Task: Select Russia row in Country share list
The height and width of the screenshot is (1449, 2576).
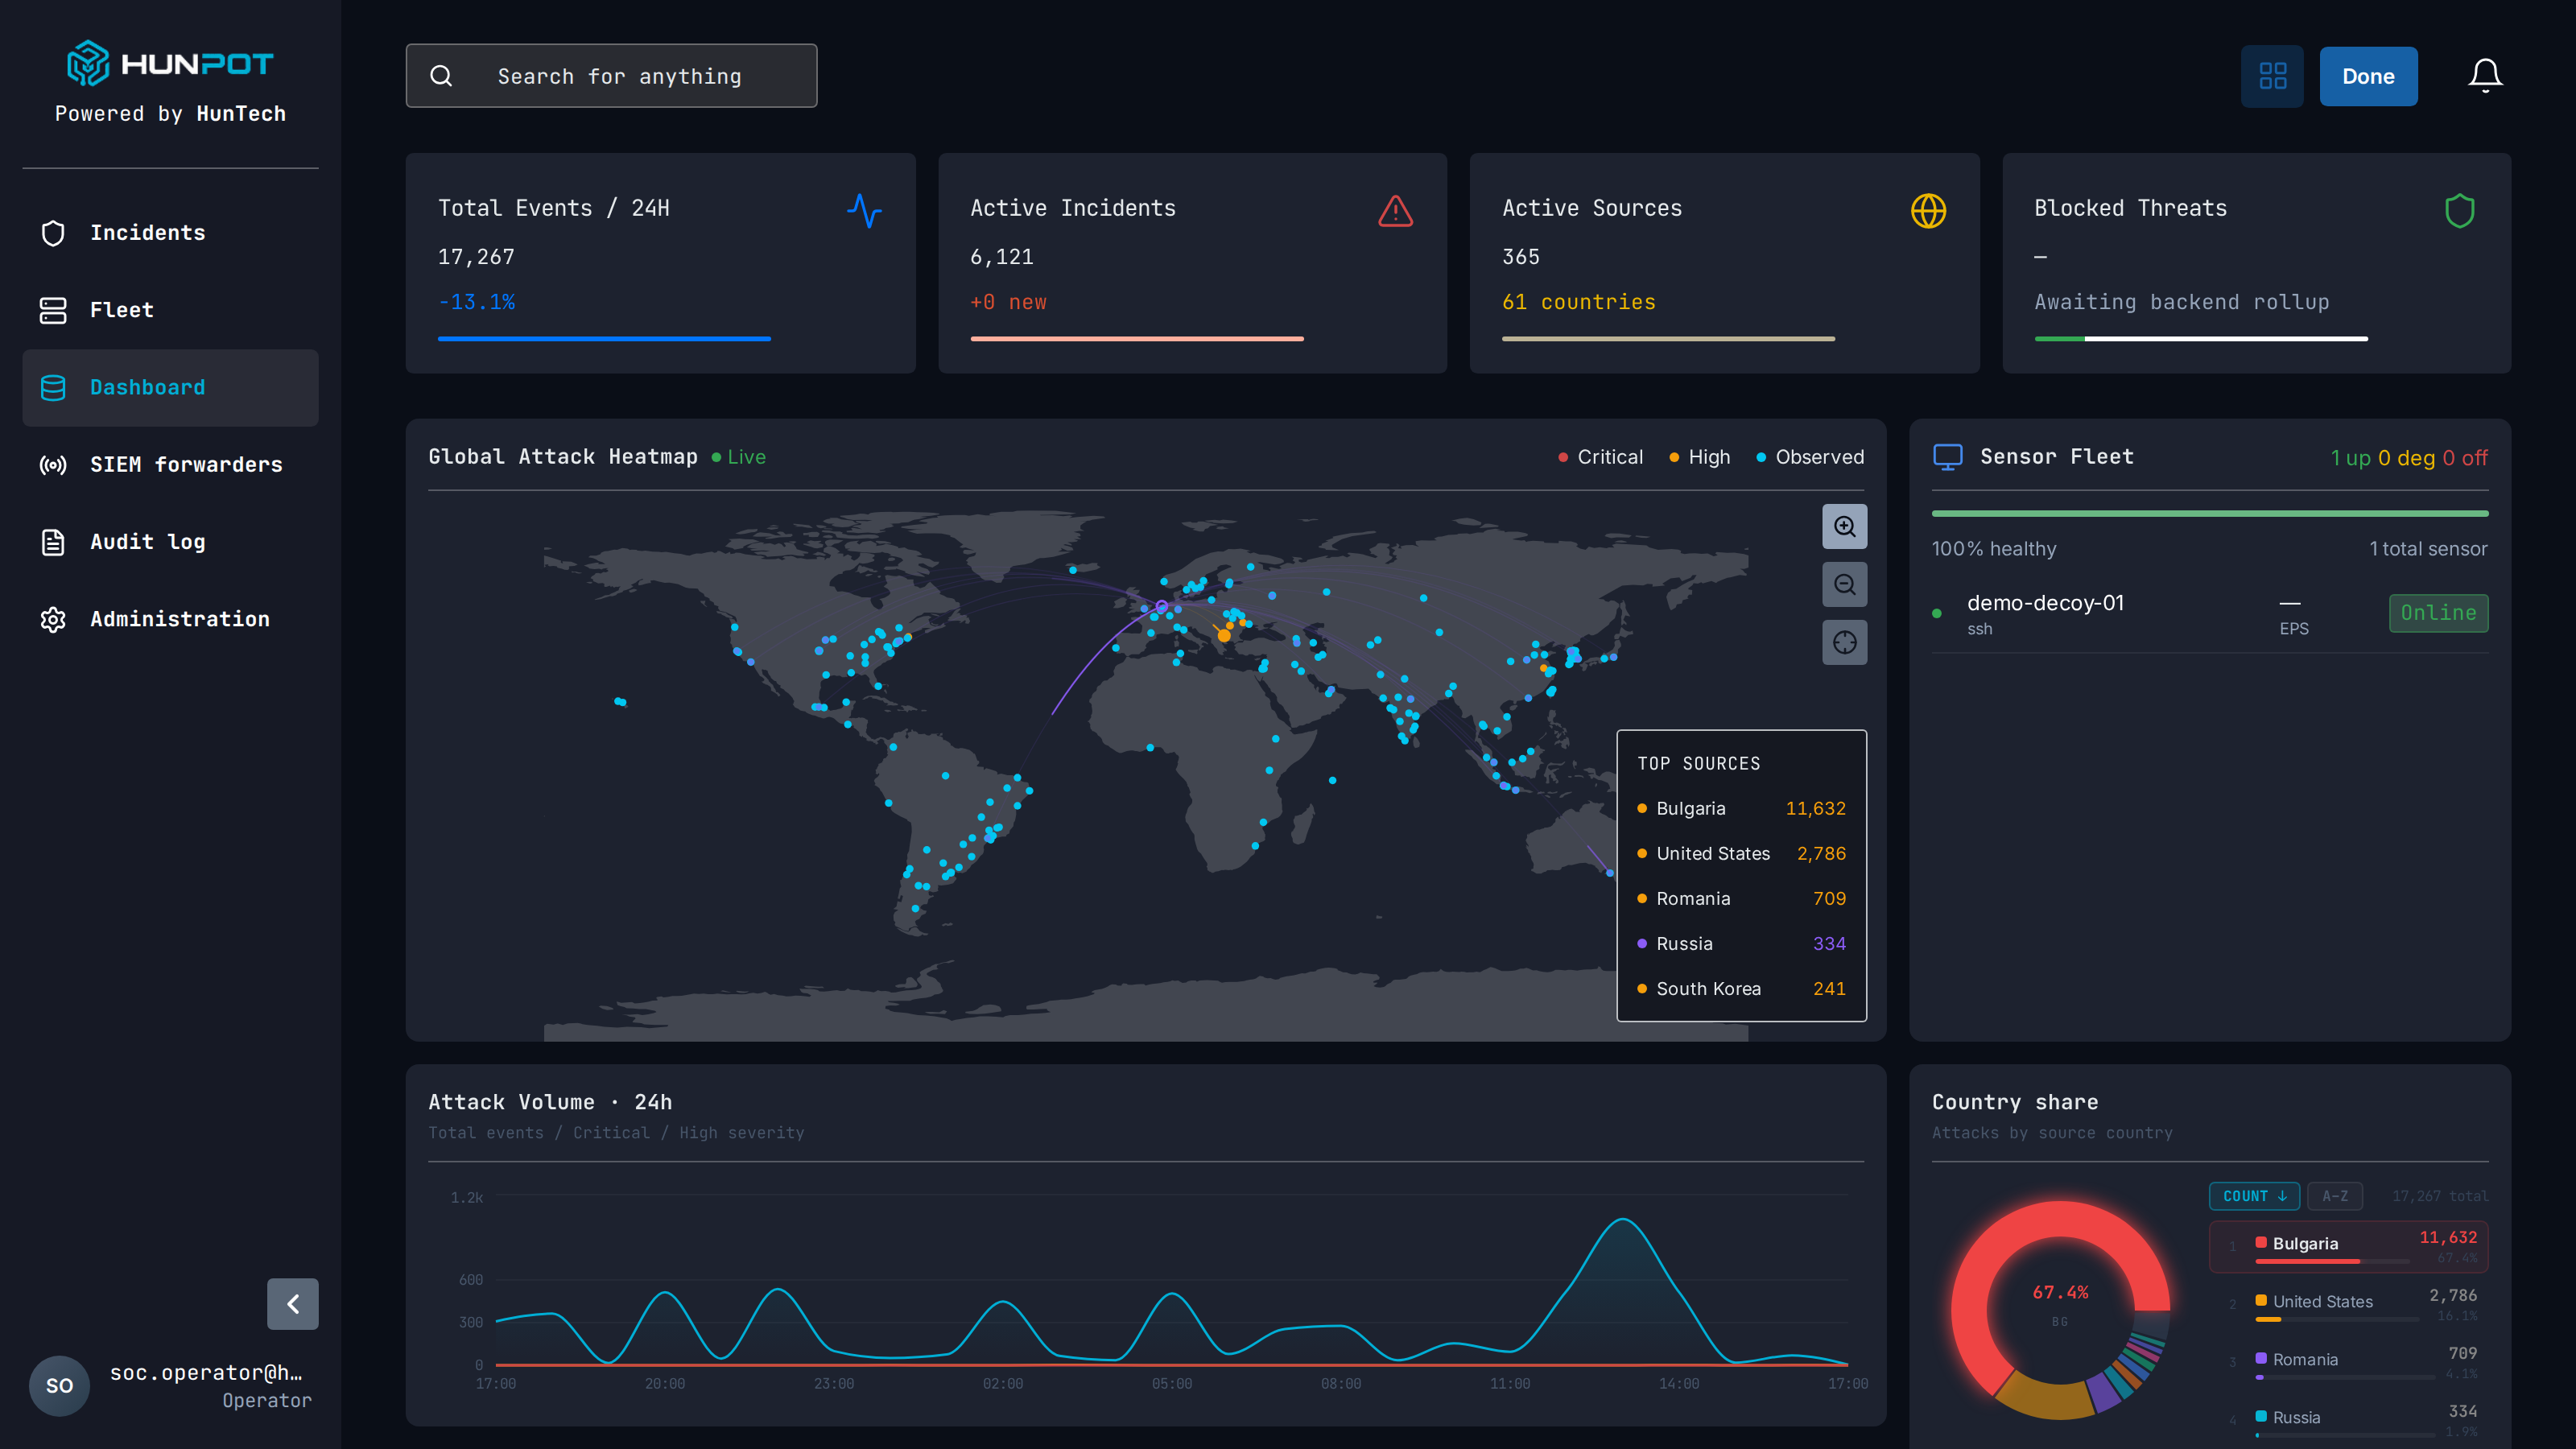Action: tap(2348, 1420)
